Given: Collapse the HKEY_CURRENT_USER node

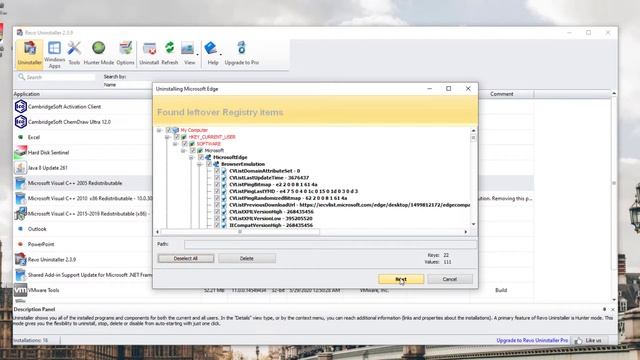Looking at the screenshot, I should pos(167,137).
